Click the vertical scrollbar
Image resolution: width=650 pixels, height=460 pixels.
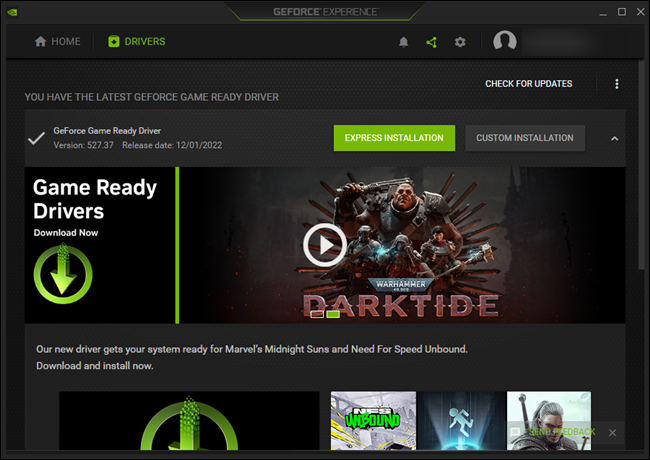[641, 166]
